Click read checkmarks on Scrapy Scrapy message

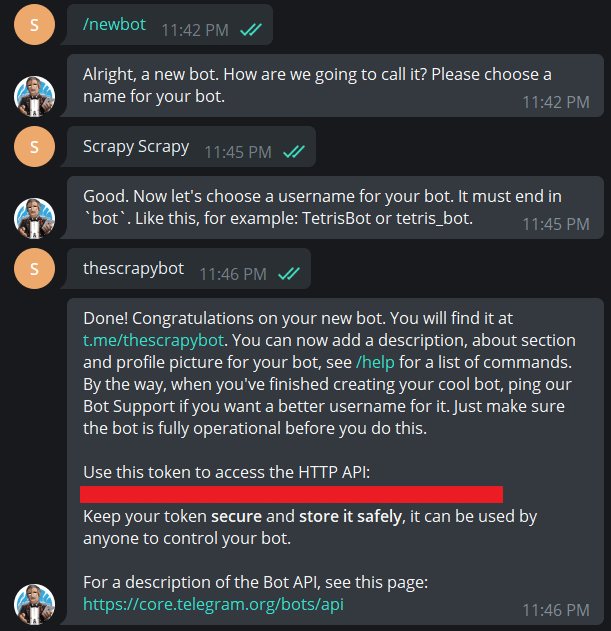coord(294,152)
